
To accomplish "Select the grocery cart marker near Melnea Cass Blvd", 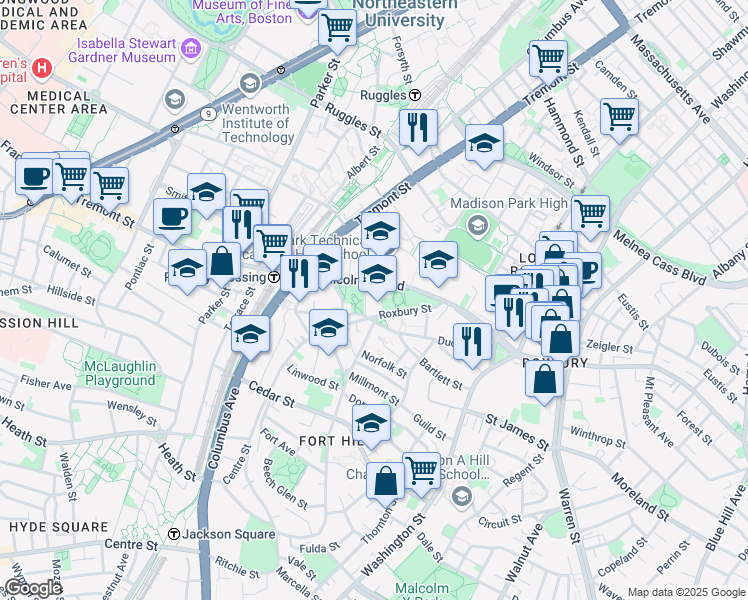I will [x=591, y=214].
